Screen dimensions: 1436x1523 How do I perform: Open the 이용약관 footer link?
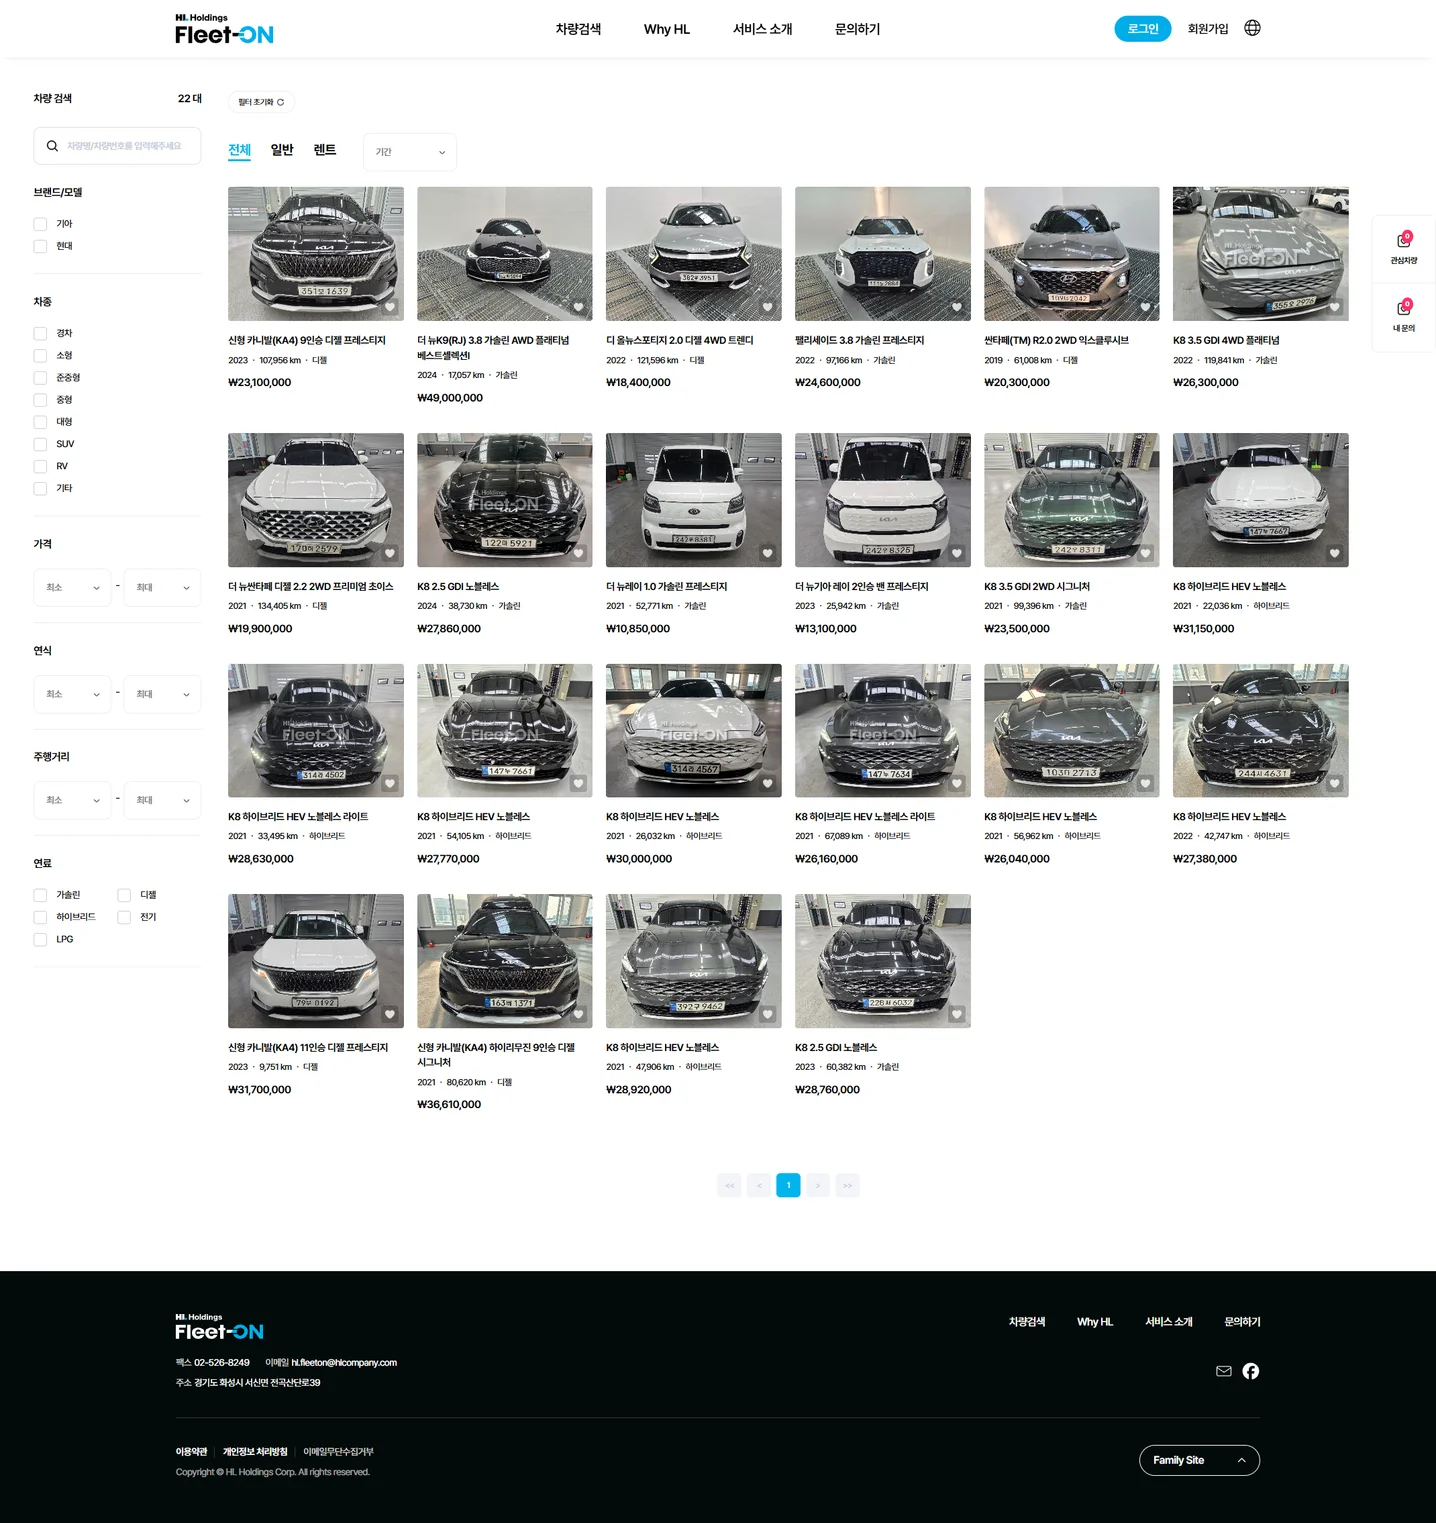click(191, 1452)
